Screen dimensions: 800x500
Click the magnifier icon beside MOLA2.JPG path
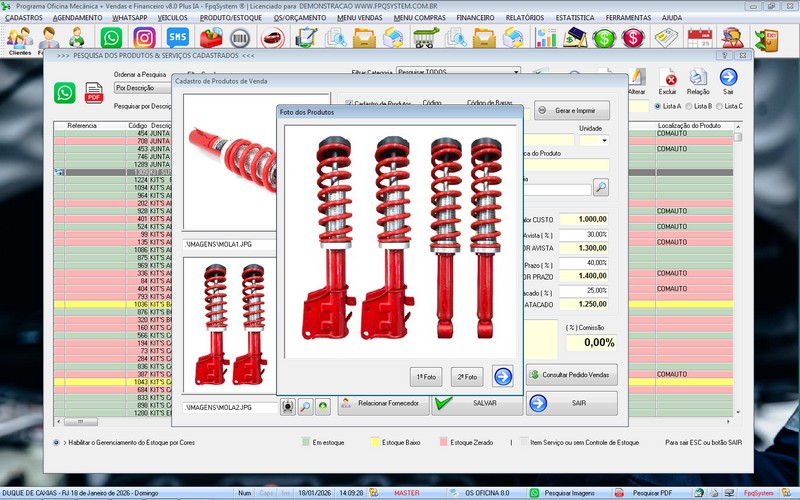click(x=305, y=407)
